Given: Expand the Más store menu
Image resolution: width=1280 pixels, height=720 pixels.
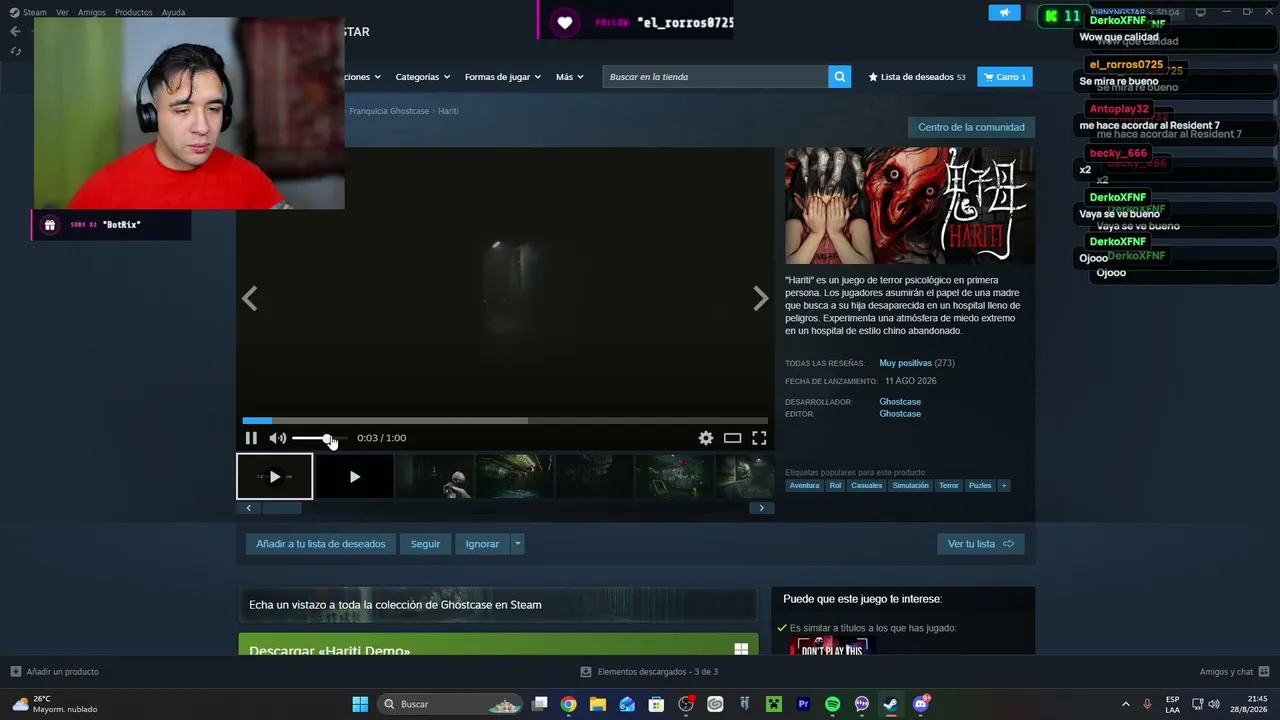Looking at the screenshot, I should (x=570, y=77).
